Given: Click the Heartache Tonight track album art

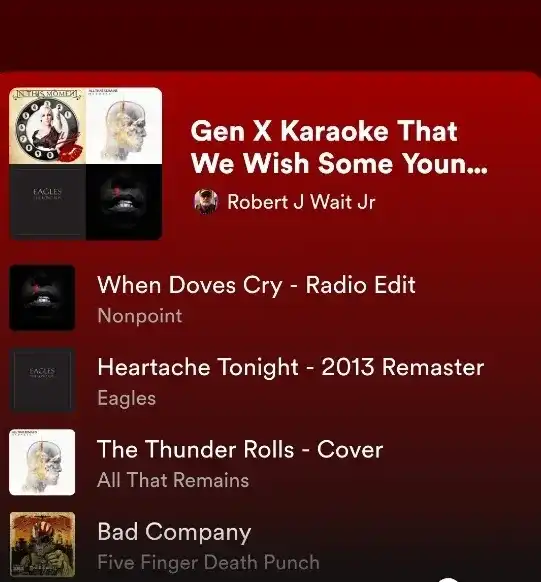Looking at the screenshot, I should [x=42, y=380].
